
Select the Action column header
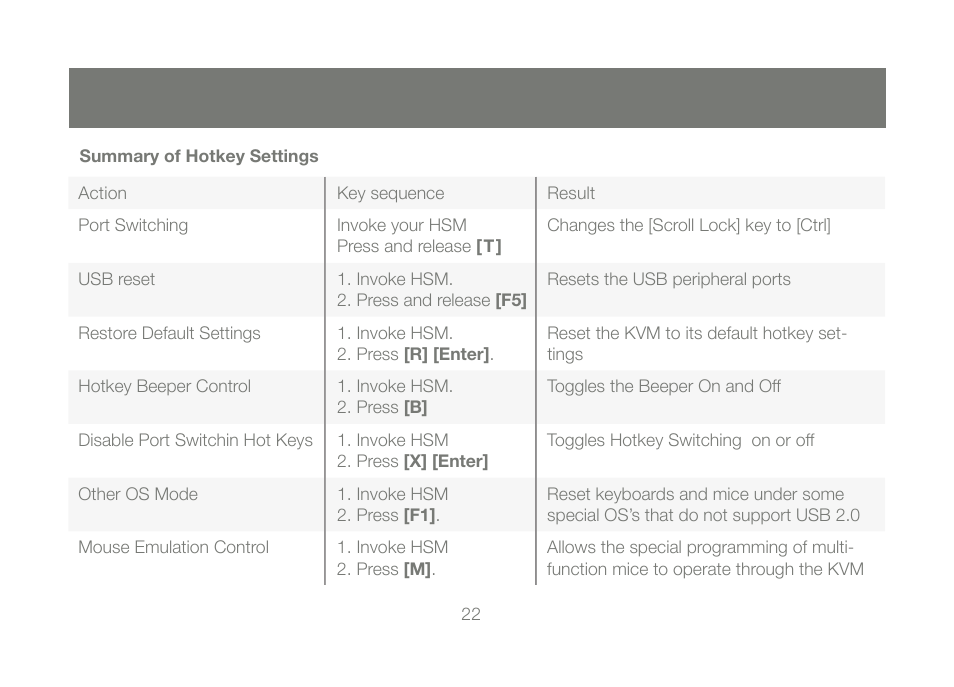pos(102,193)
